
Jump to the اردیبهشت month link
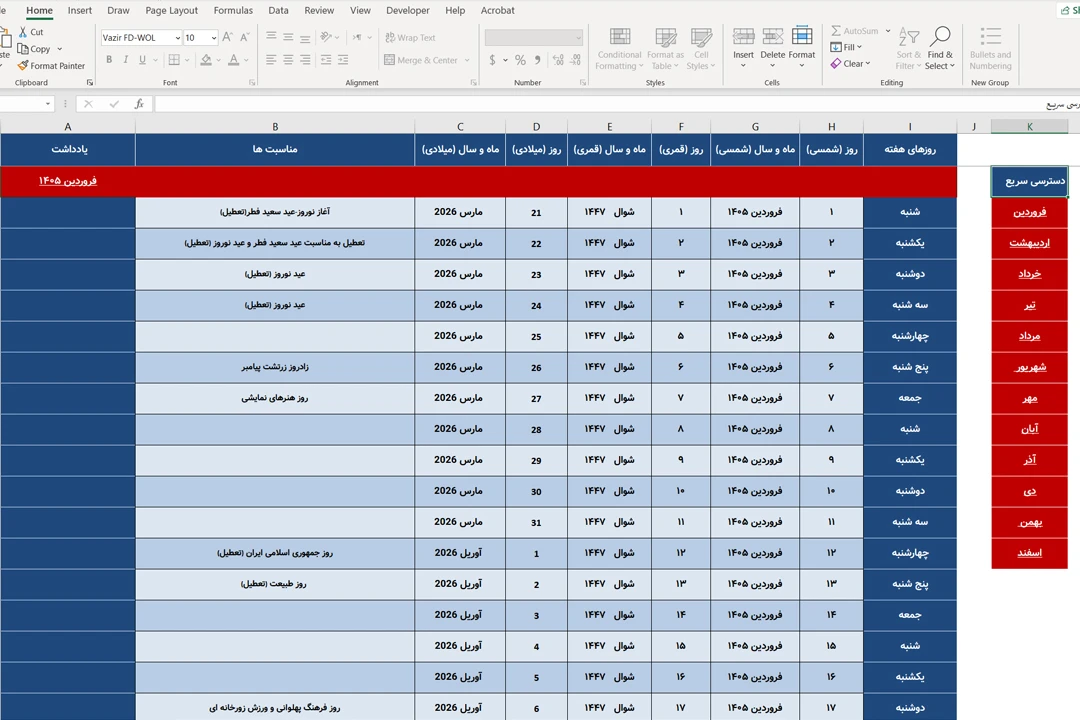tap(1029, 243)
